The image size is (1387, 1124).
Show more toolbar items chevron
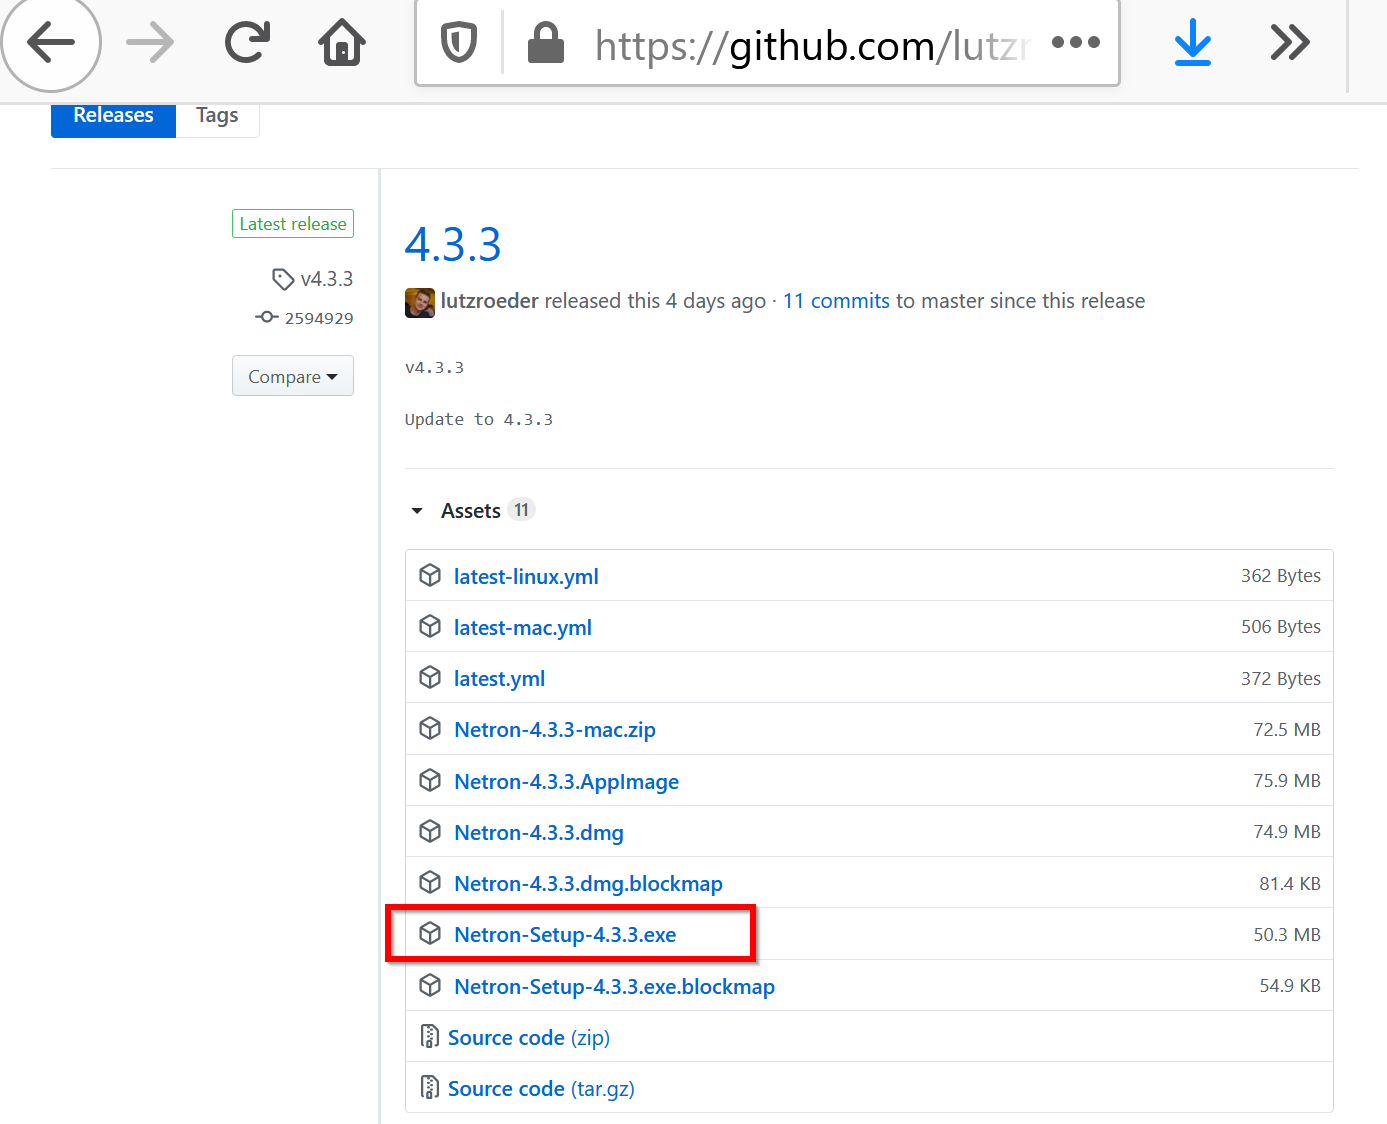(1290, 42)
